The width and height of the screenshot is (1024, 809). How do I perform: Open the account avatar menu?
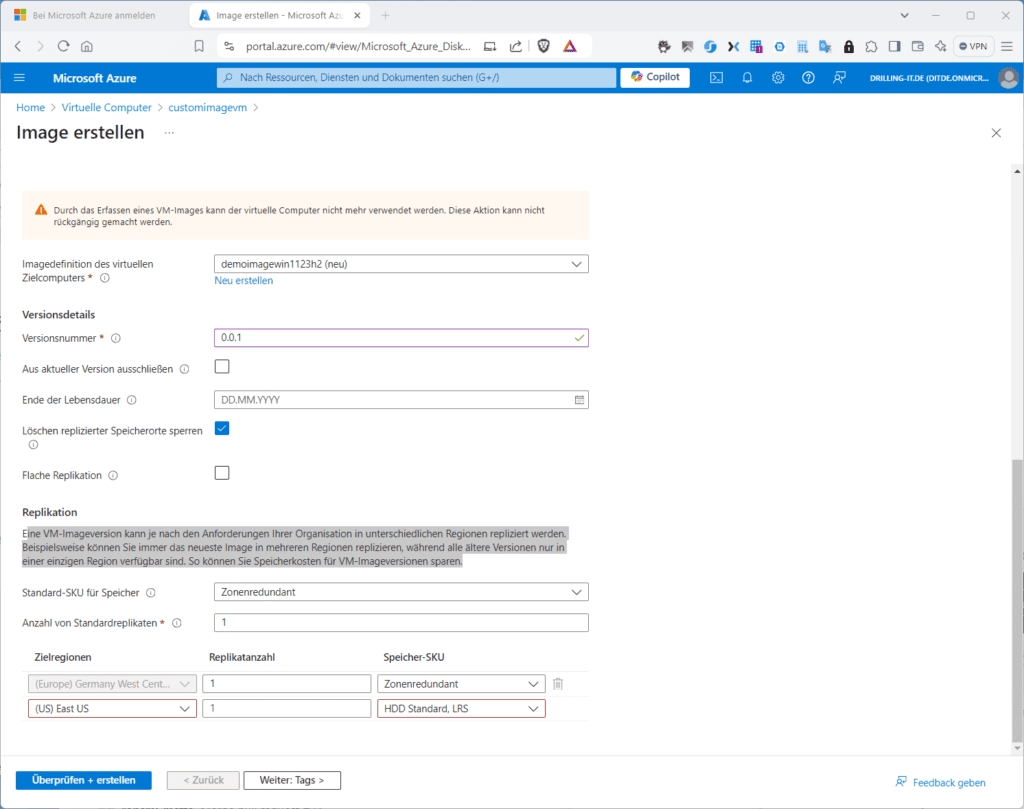click(1009, 78)
